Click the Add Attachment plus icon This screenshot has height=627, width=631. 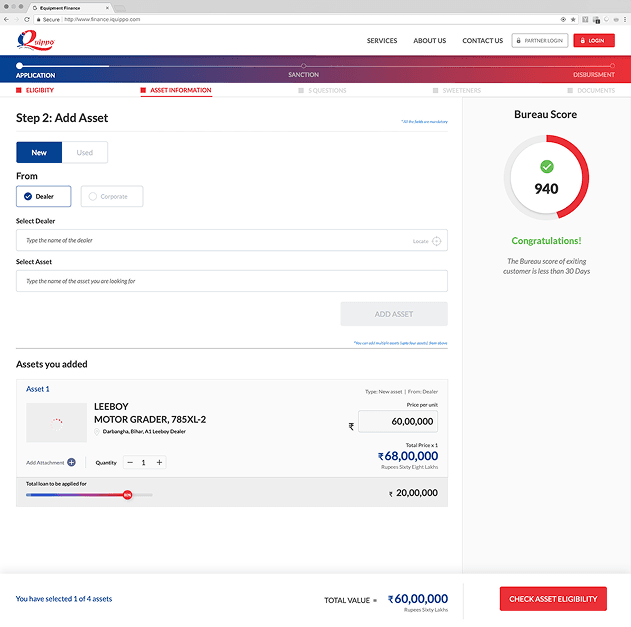71,462
